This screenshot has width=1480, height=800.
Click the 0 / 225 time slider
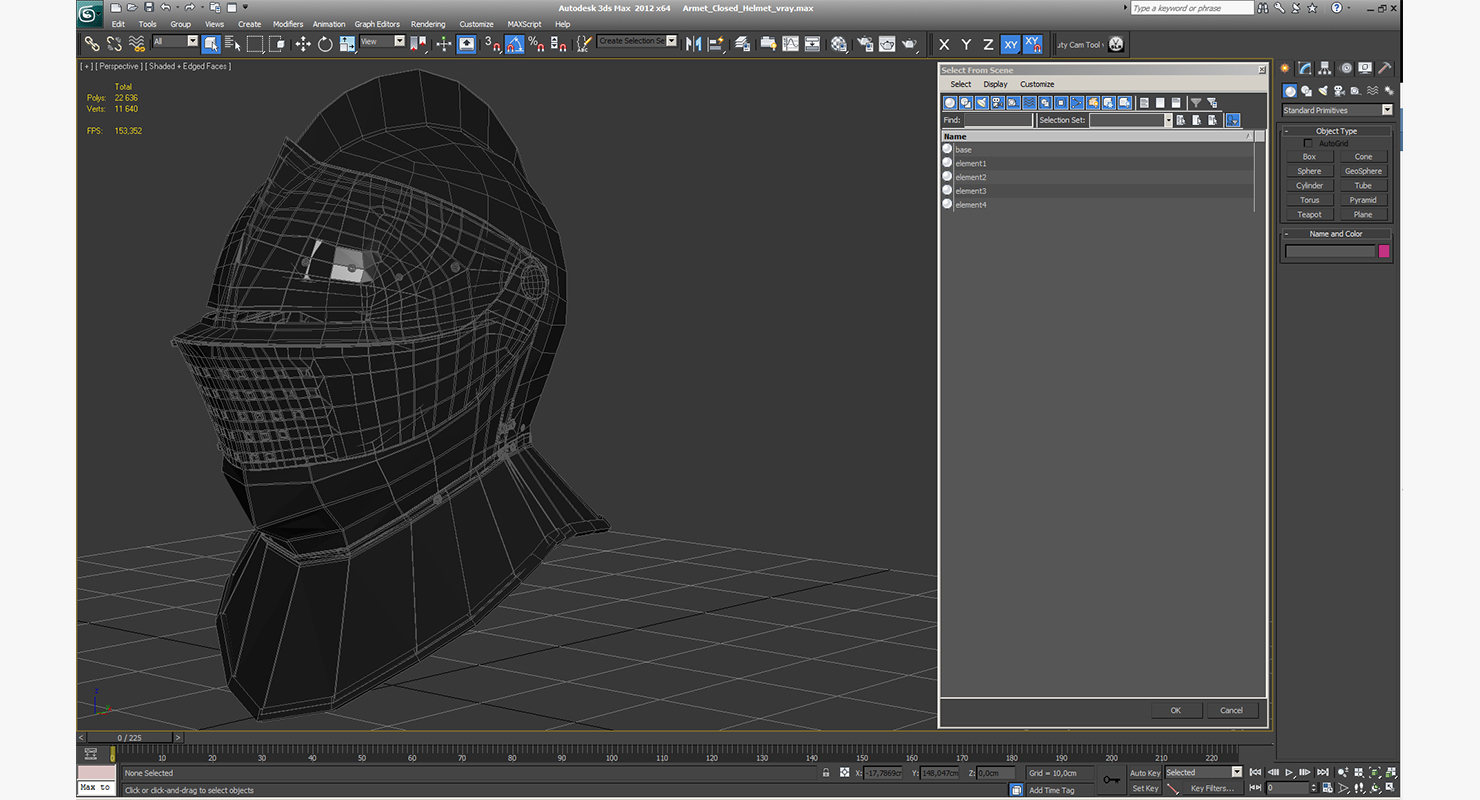(130, 737)
